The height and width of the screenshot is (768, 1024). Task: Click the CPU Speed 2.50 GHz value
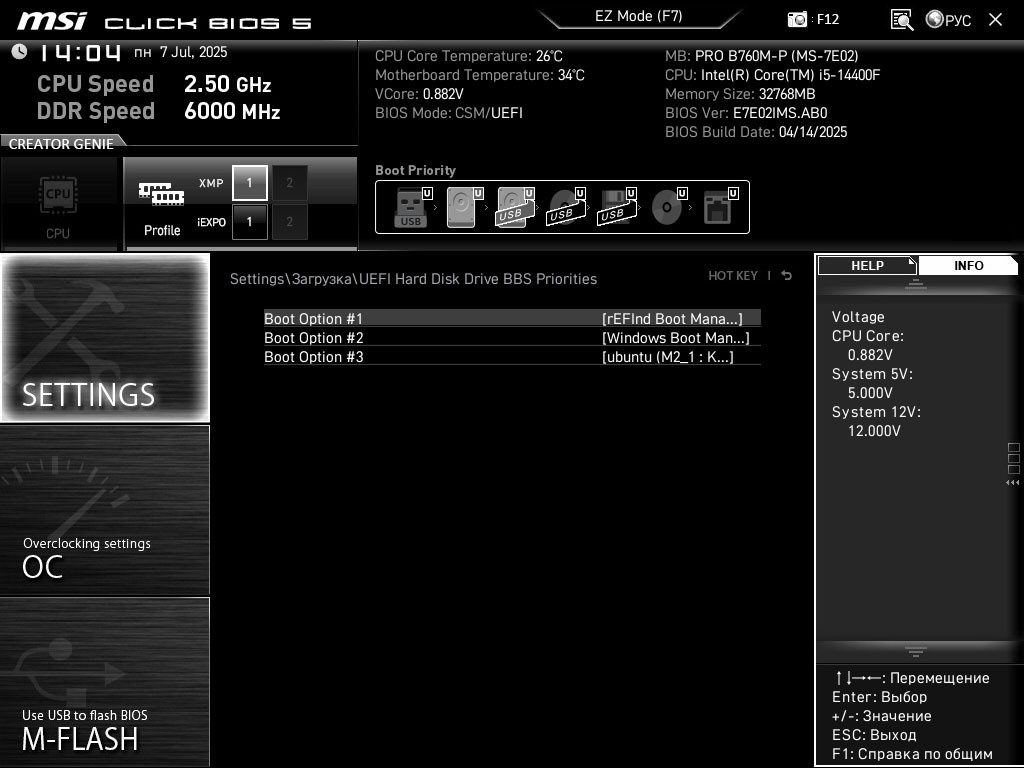tap(227, 84)
